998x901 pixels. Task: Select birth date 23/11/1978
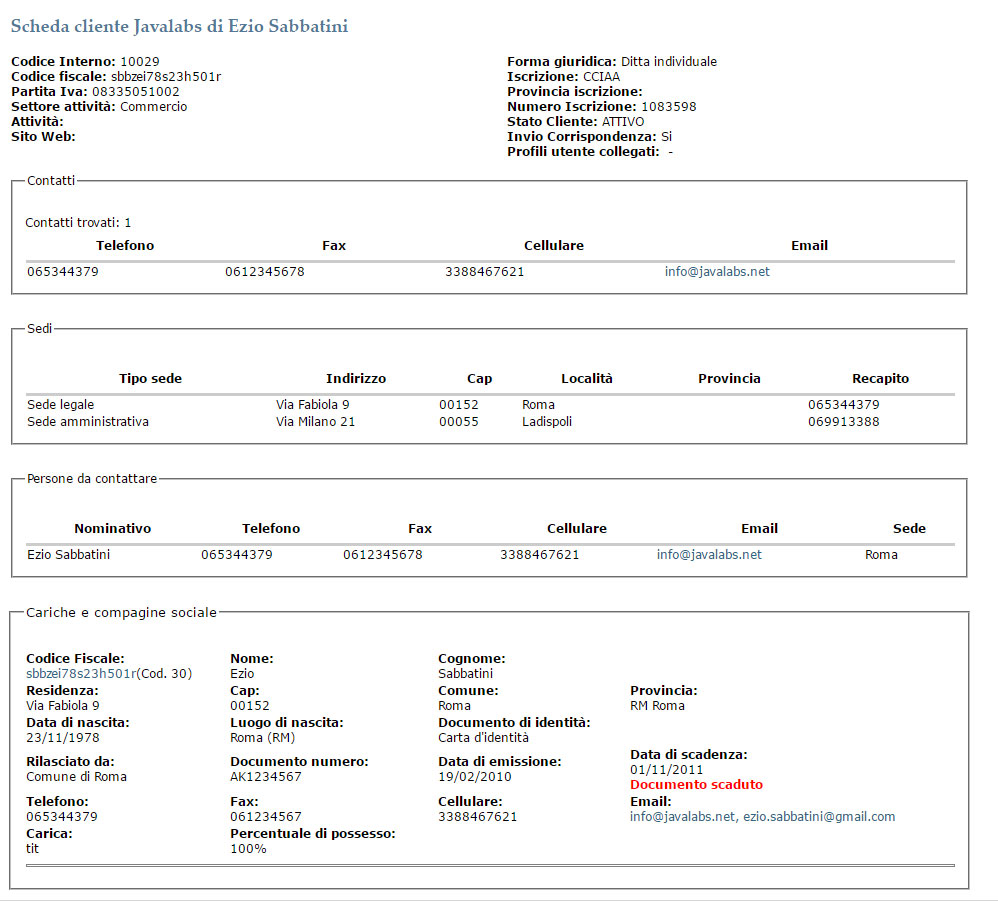[x=62, y=738]
